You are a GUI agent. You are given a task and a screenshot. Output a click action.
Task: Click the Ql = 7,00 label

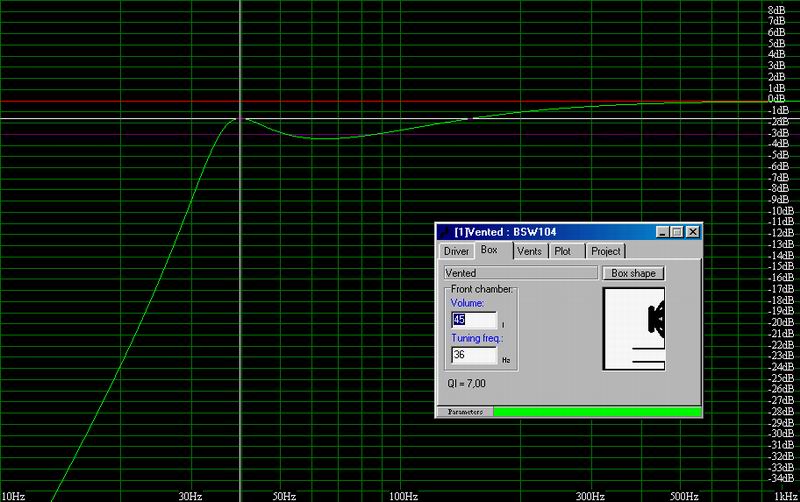coord(469,384)
